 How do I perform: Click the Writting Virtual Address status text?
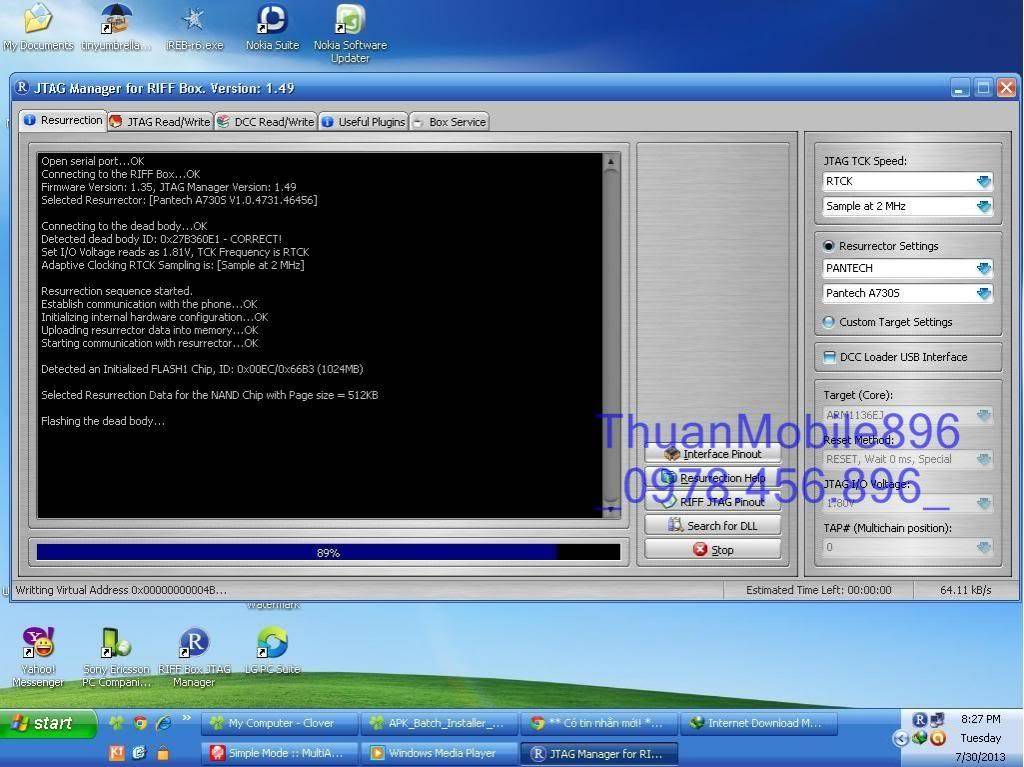121,590
